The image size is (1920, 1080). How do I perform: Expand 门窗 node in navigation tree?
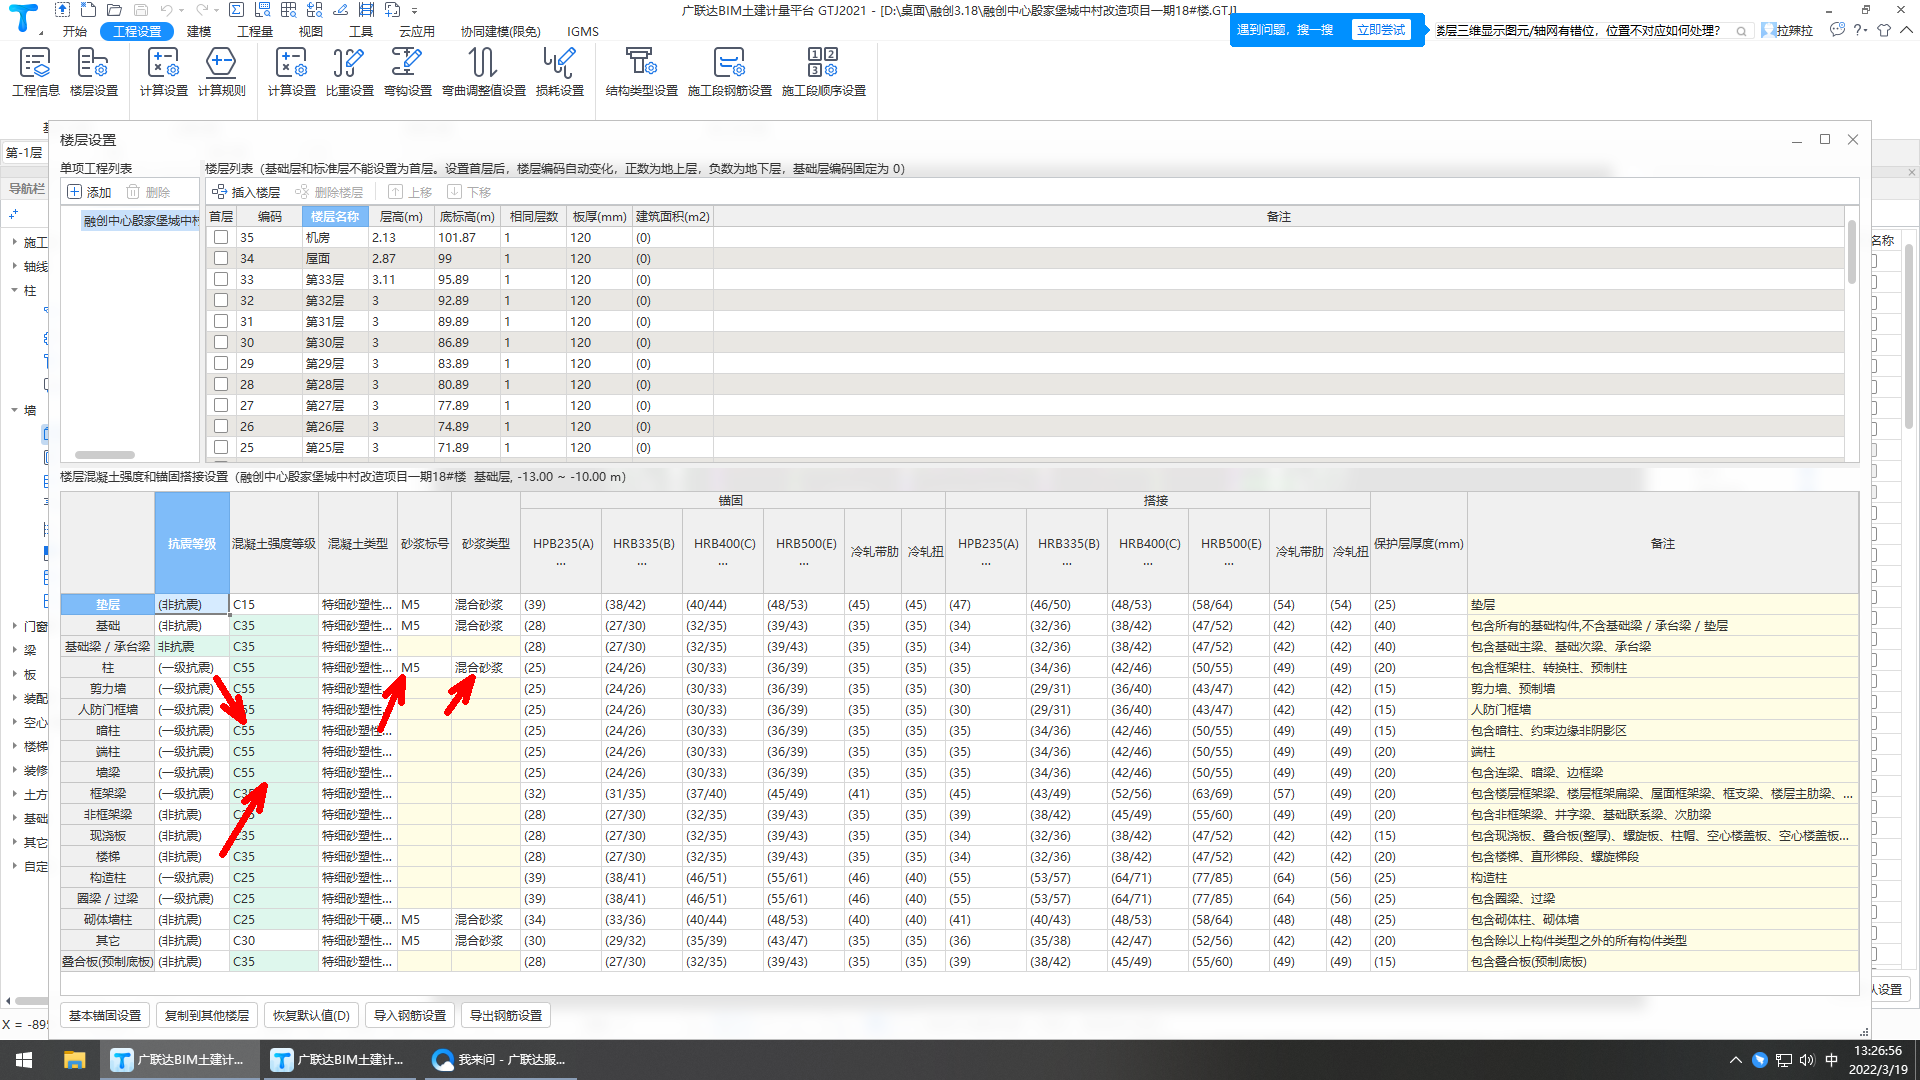(x=14, y=626)
